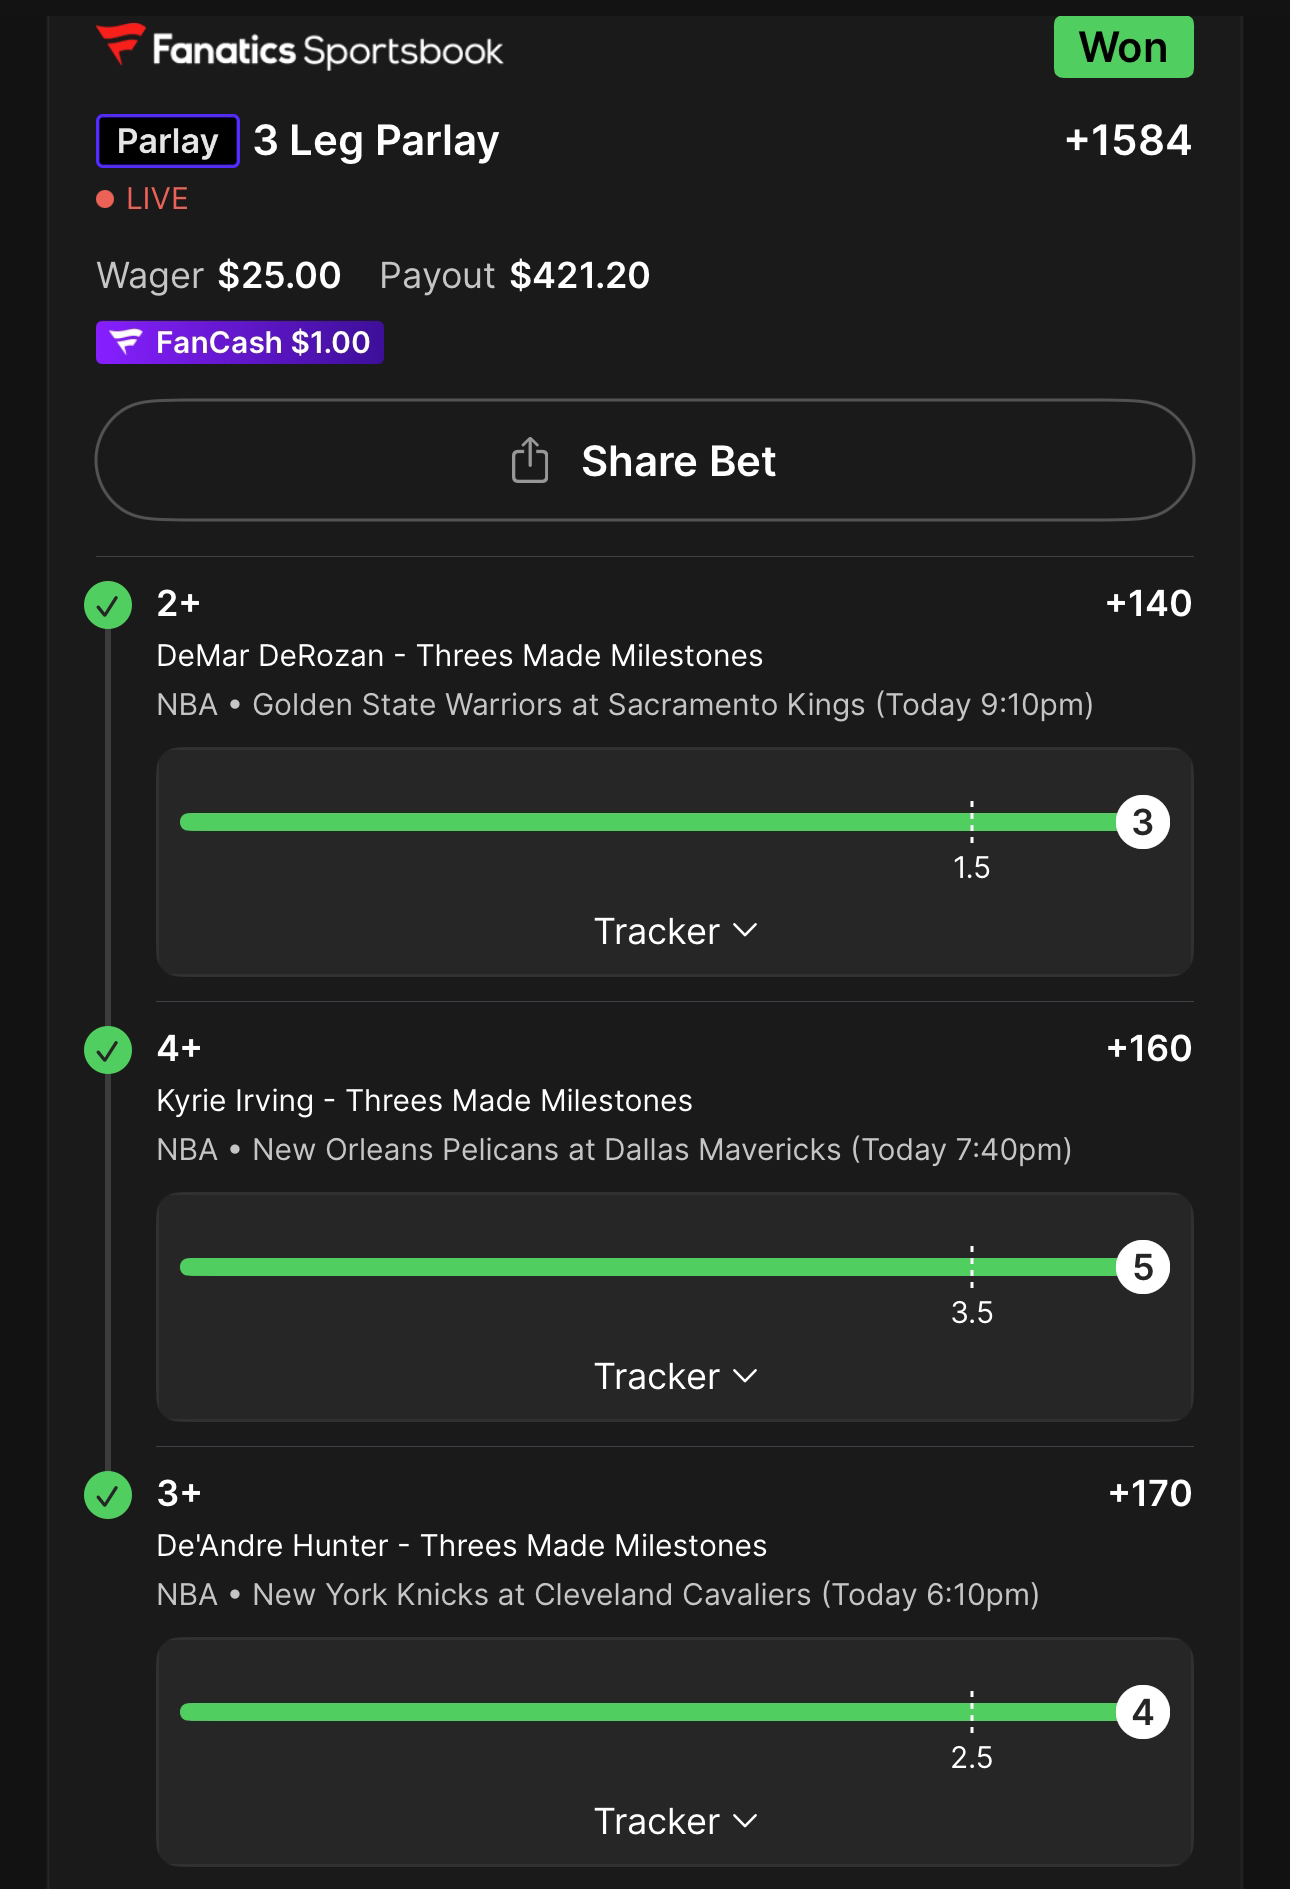Screen dimensions: 1290x1889
Task: Click De'Andre Hunter progress marker showing 4
Action: click(1142, 1712)
